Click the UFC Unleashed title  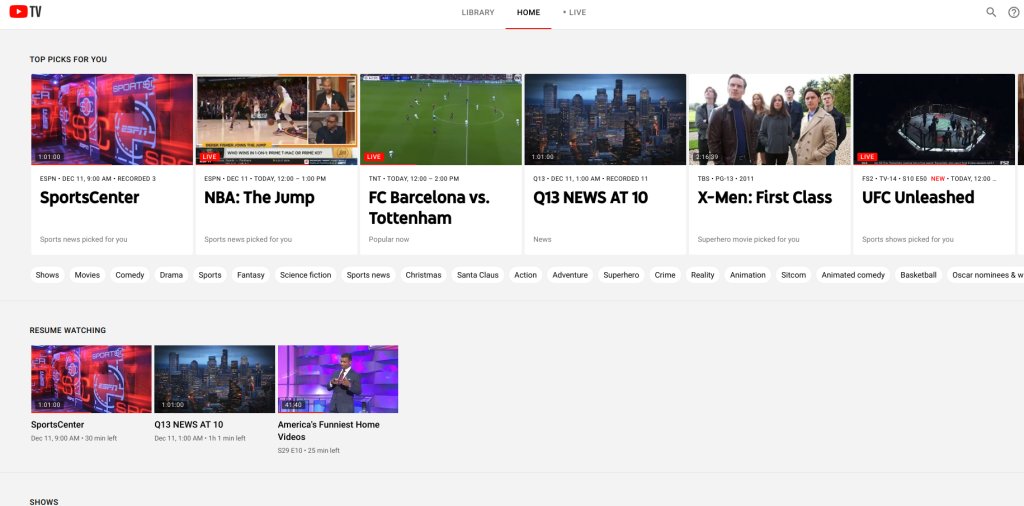(x=918, y=198)
